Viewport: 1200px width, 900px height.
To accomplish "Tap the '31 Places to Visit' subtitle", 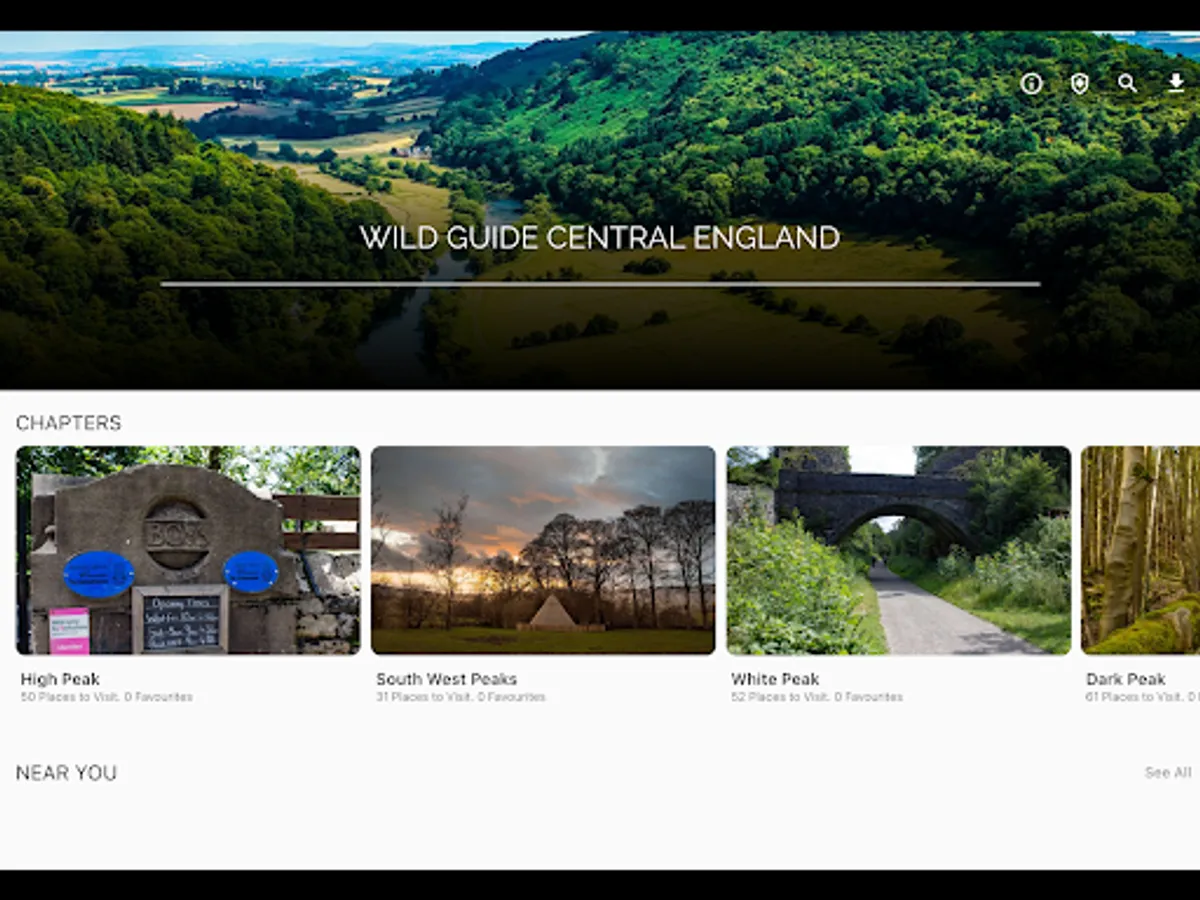I will [461, 697].
